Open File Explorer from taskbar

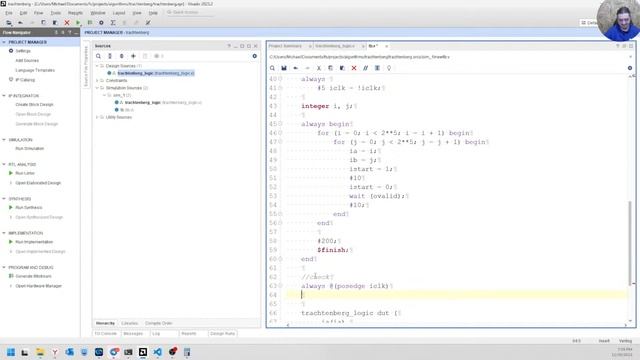(40, 352)
